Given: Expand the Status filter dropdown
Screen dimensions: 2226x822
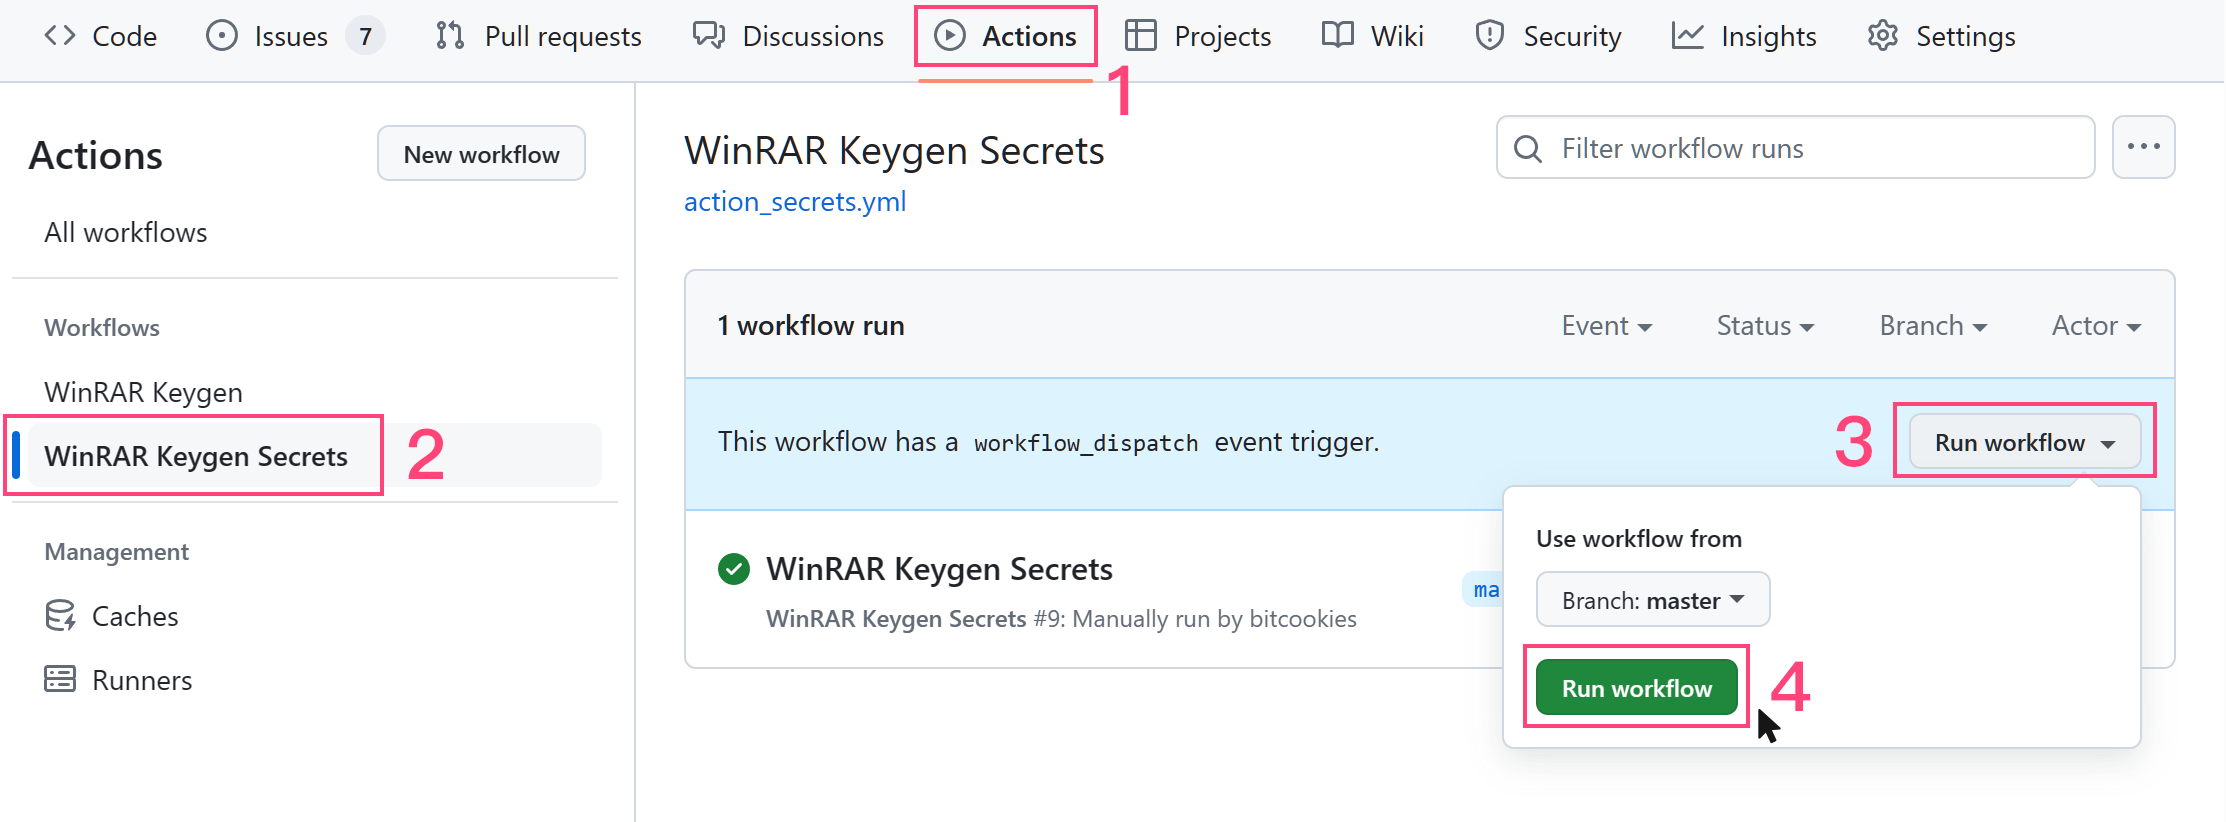Looking at the screenshot, I should (1765, 326).
